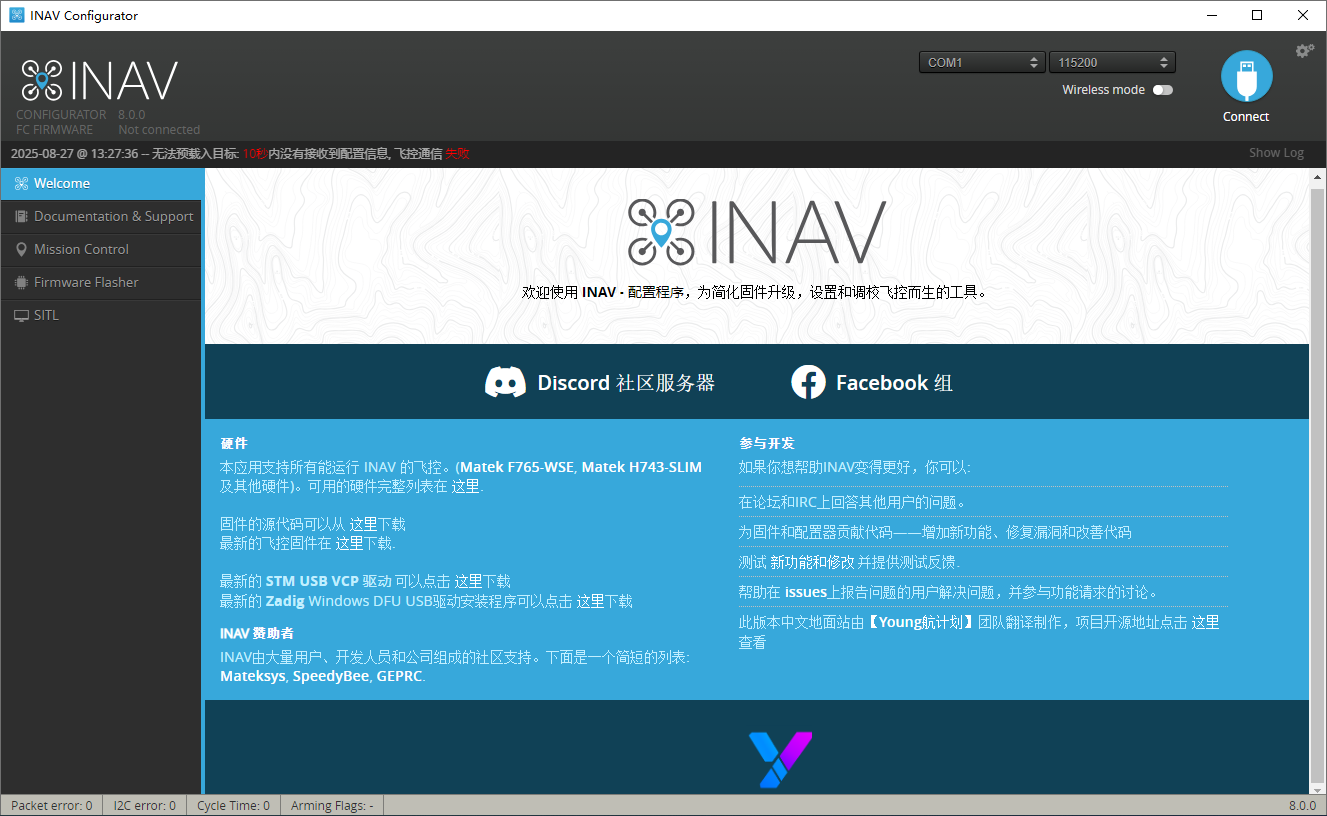Click 这里 hardware list link
This screenshot has height=816, width=1327.
pyautogui.click(x=465, y=487)
